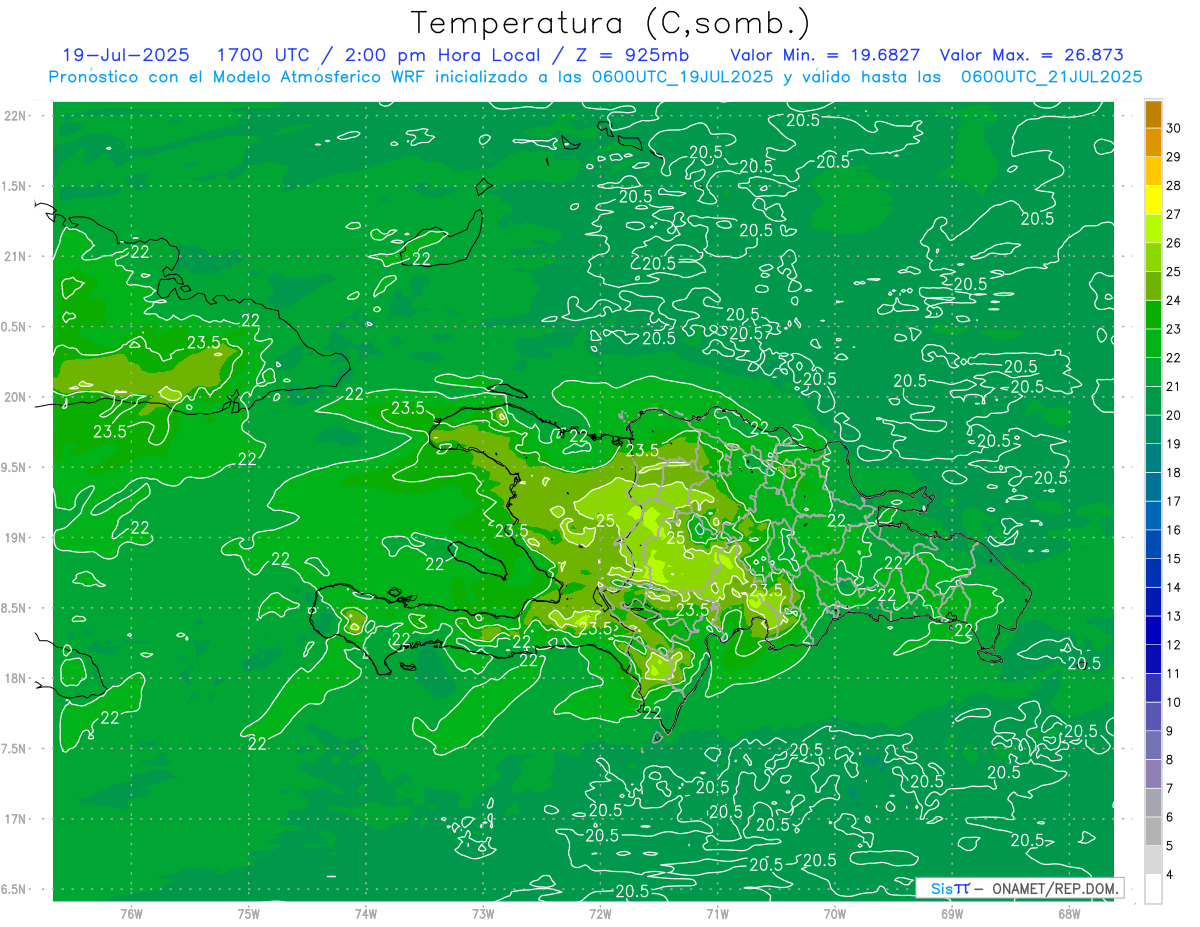Click the legend label "13"
The image size is (1200, 927).
[x=1174, y=616]
